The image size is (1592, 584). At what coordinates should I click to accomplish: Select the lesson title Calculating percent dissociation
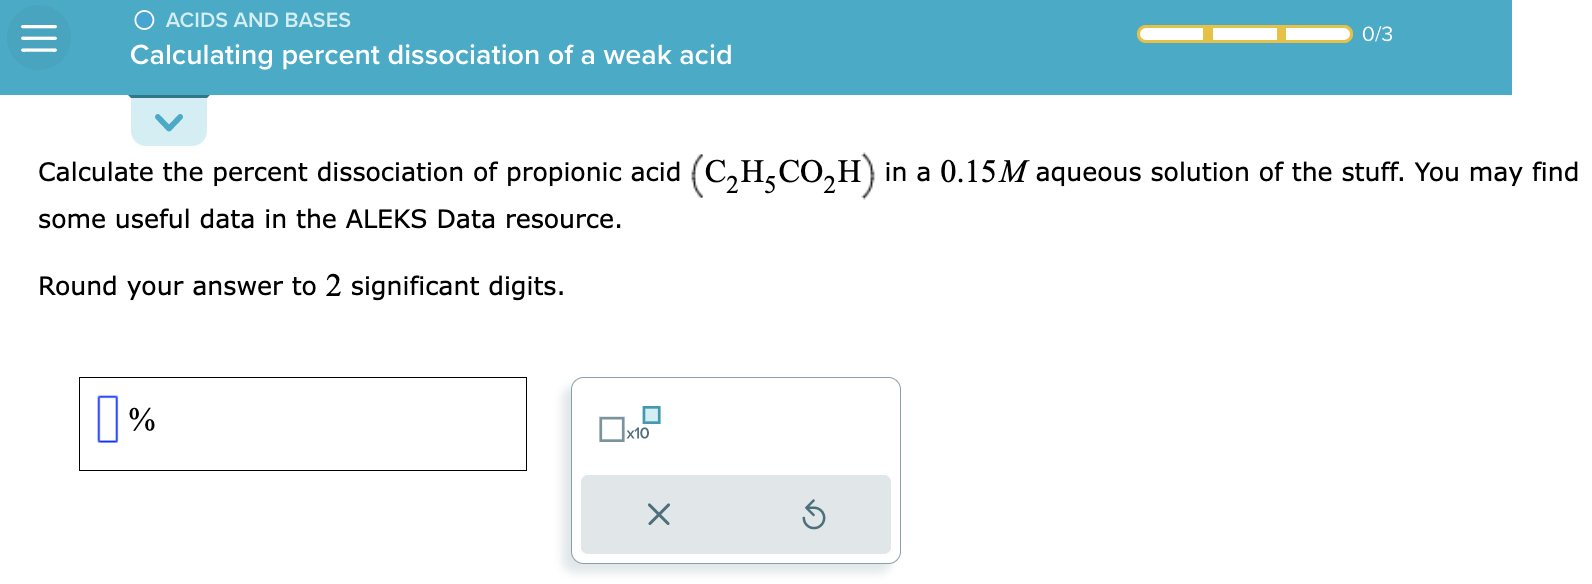click(430, 55)
